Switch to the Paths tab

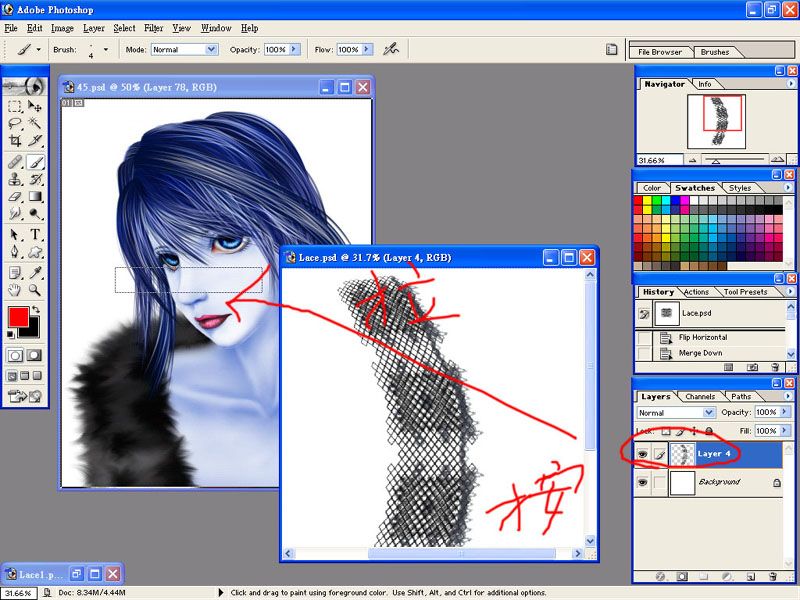(741, 396)
